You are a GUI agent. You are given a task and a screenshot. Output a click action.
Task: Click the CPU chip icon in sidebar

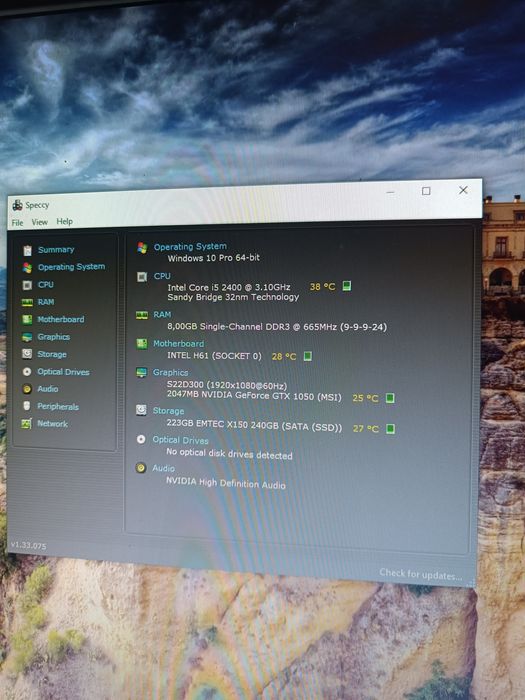pyautogui.click(x=27, y=285)
